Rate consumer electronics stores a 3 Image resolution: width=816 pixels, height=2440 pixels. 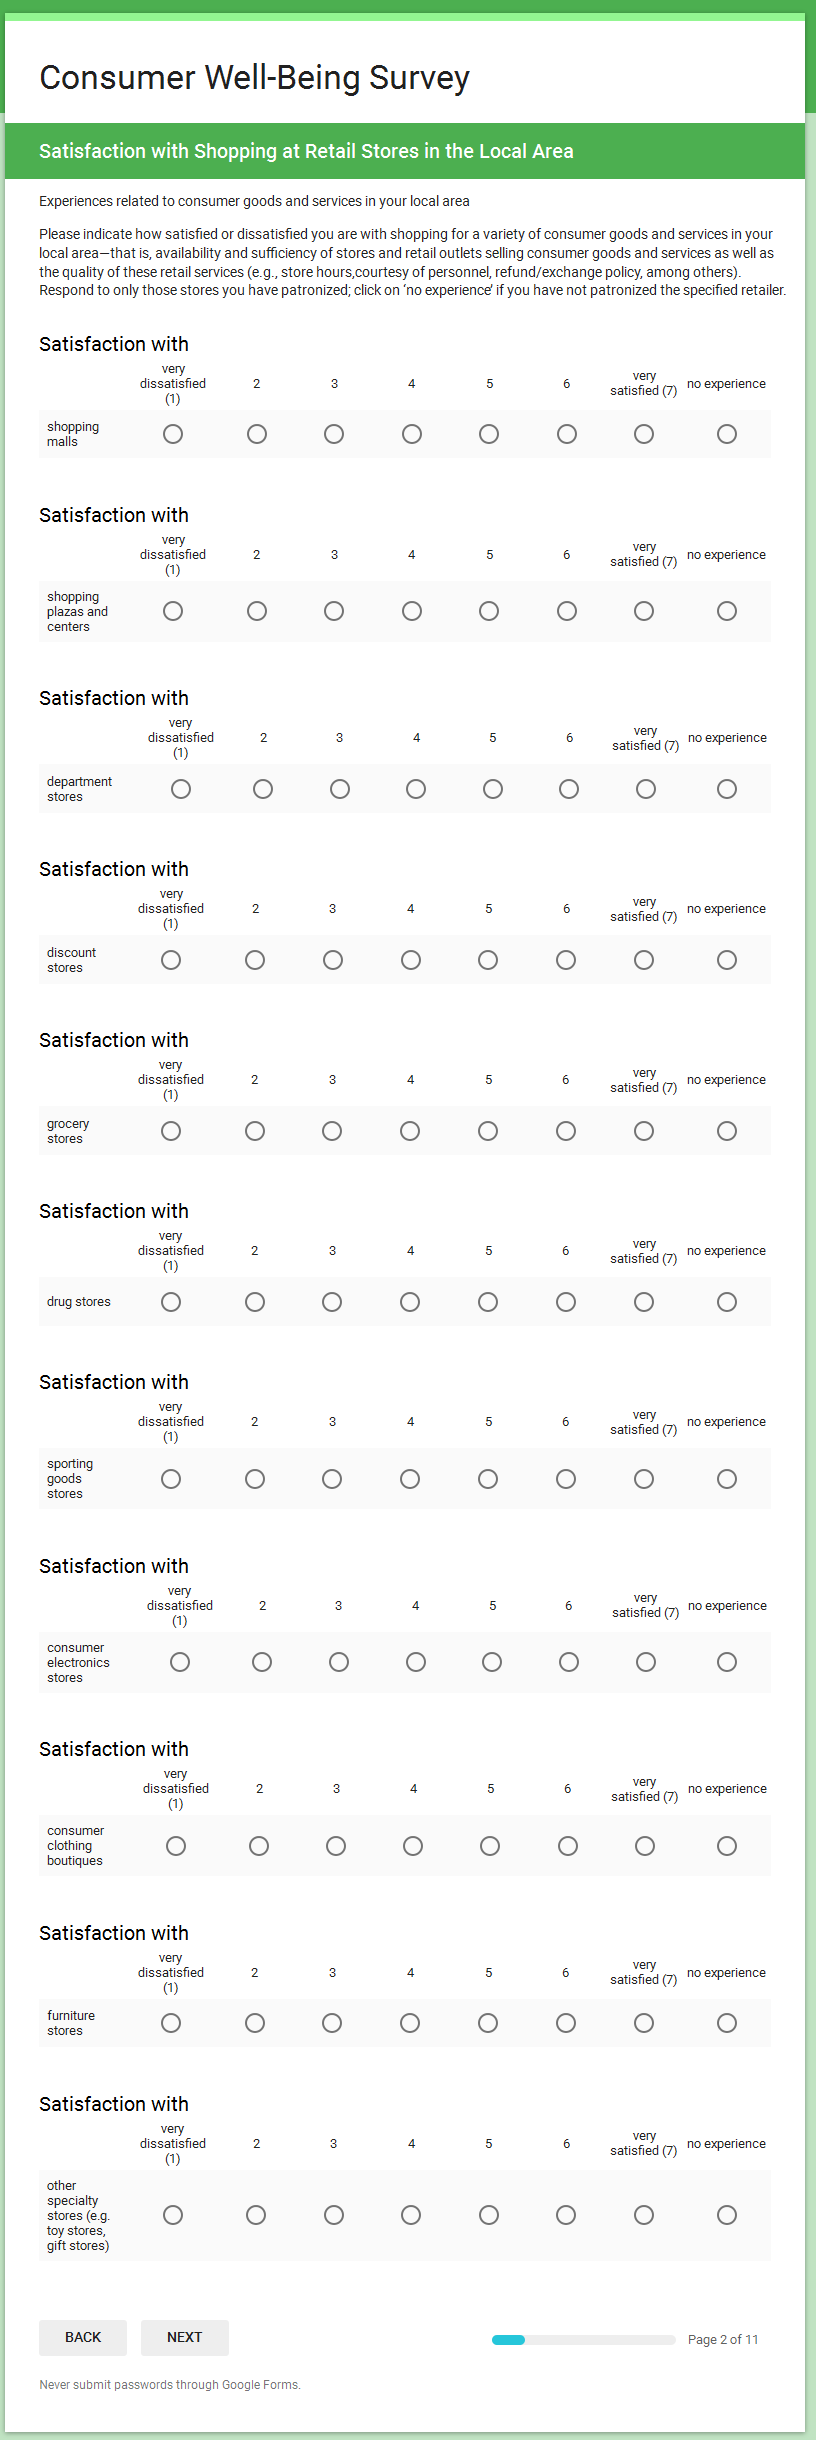pyautogui.click(x=339, y=1662)
